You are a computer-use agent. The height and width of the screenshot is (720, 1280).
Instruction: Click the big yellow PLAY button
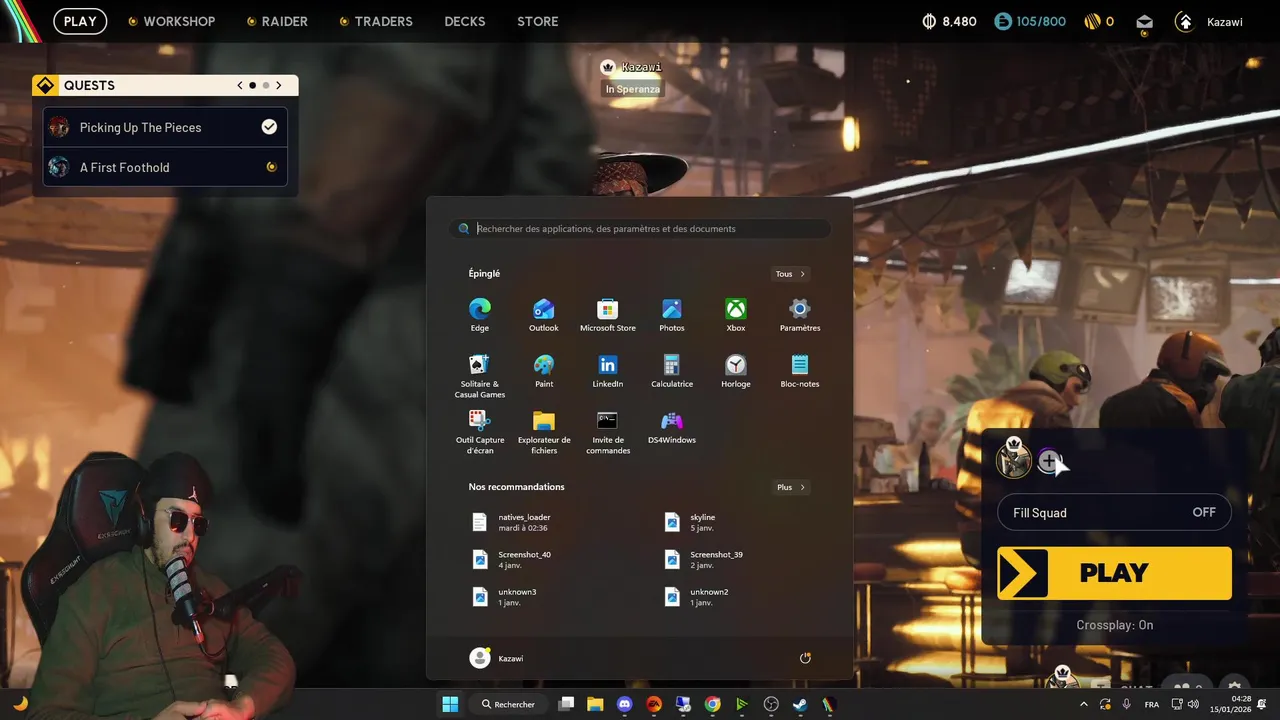[1114, 573]
